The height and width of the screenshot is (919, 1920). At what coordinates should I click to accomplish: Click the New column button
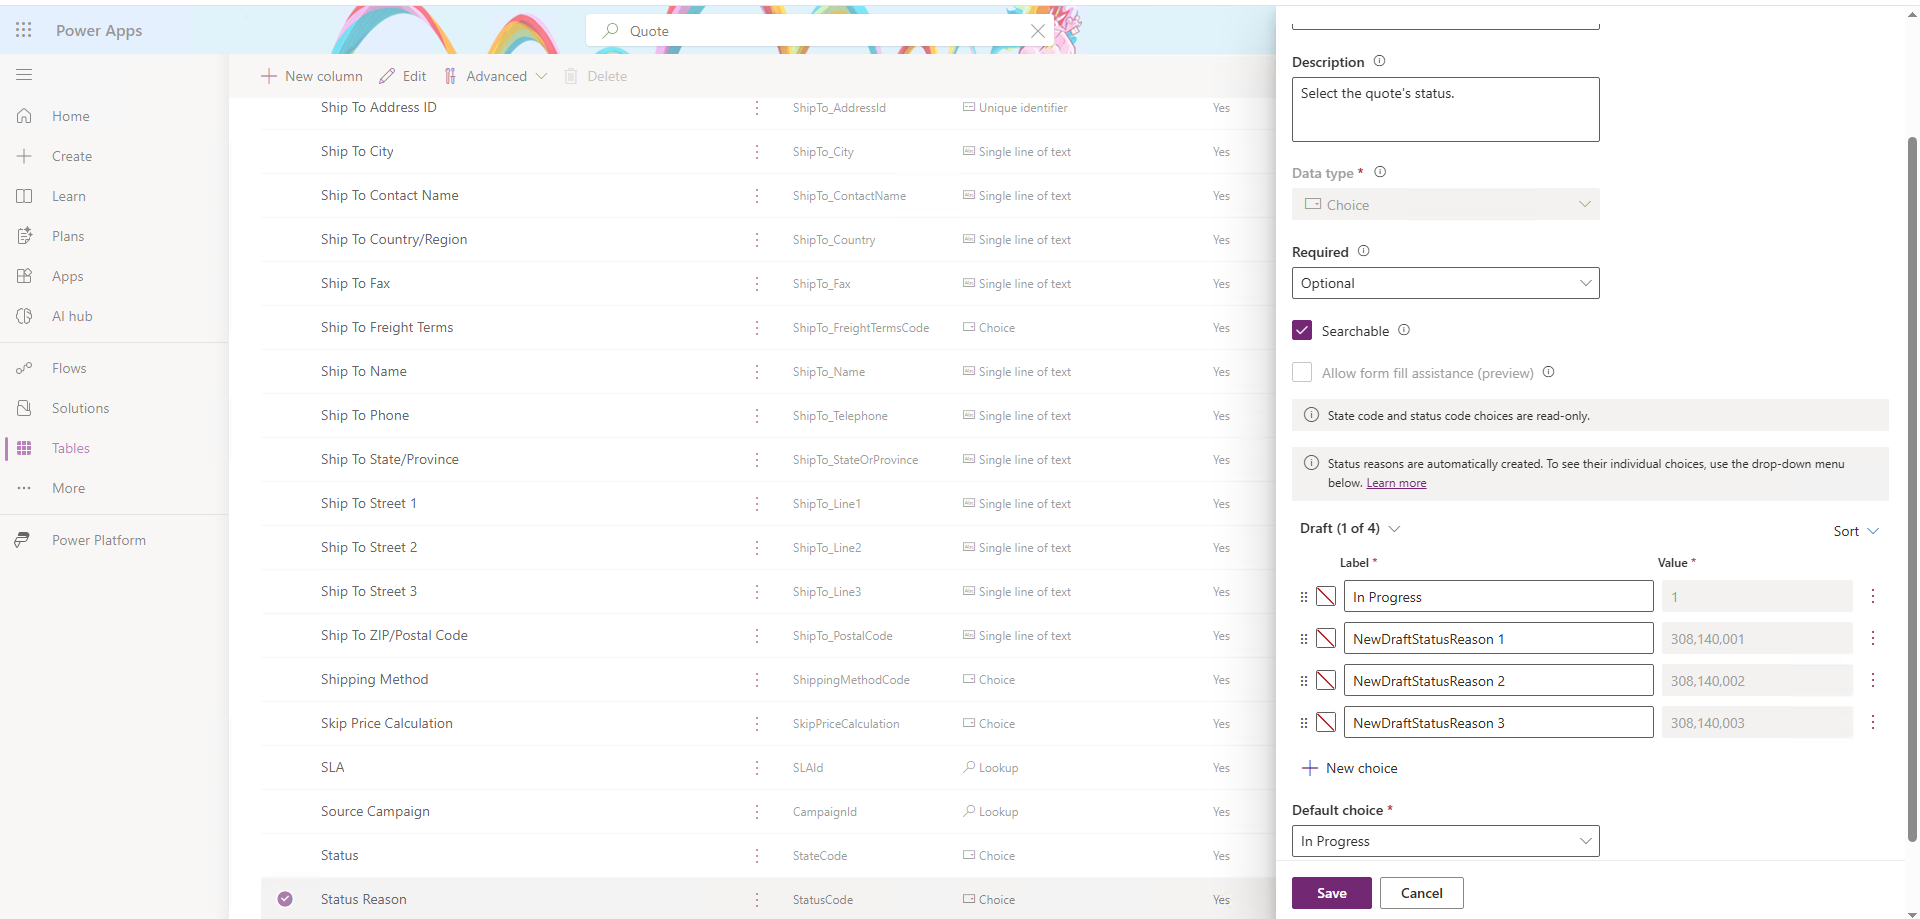[312, 76]
